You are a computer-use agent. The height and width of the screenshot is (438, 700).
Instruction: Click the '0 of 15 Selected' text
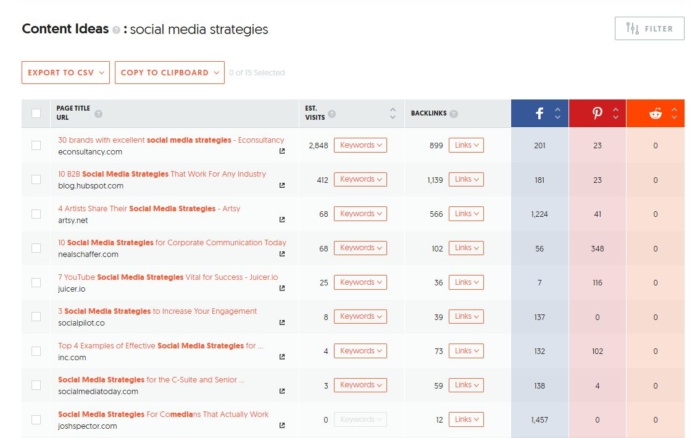(257, 73)
